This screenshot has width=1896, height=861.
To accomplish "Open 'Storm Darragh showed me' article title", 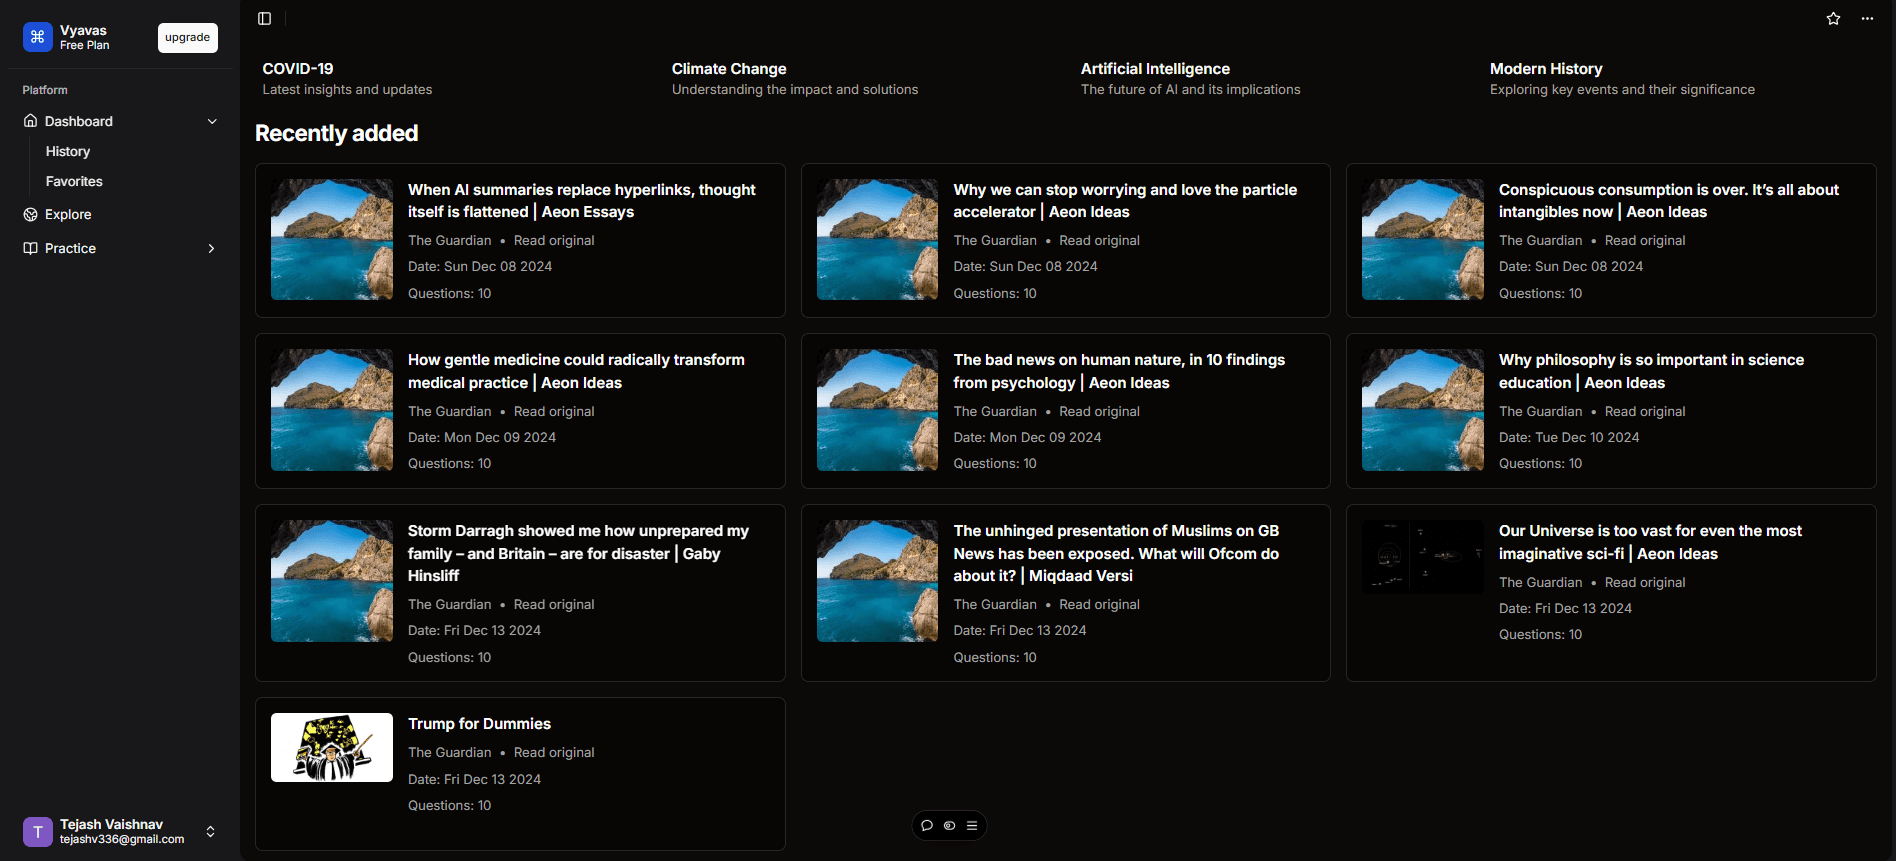I will tap(578, 553).
